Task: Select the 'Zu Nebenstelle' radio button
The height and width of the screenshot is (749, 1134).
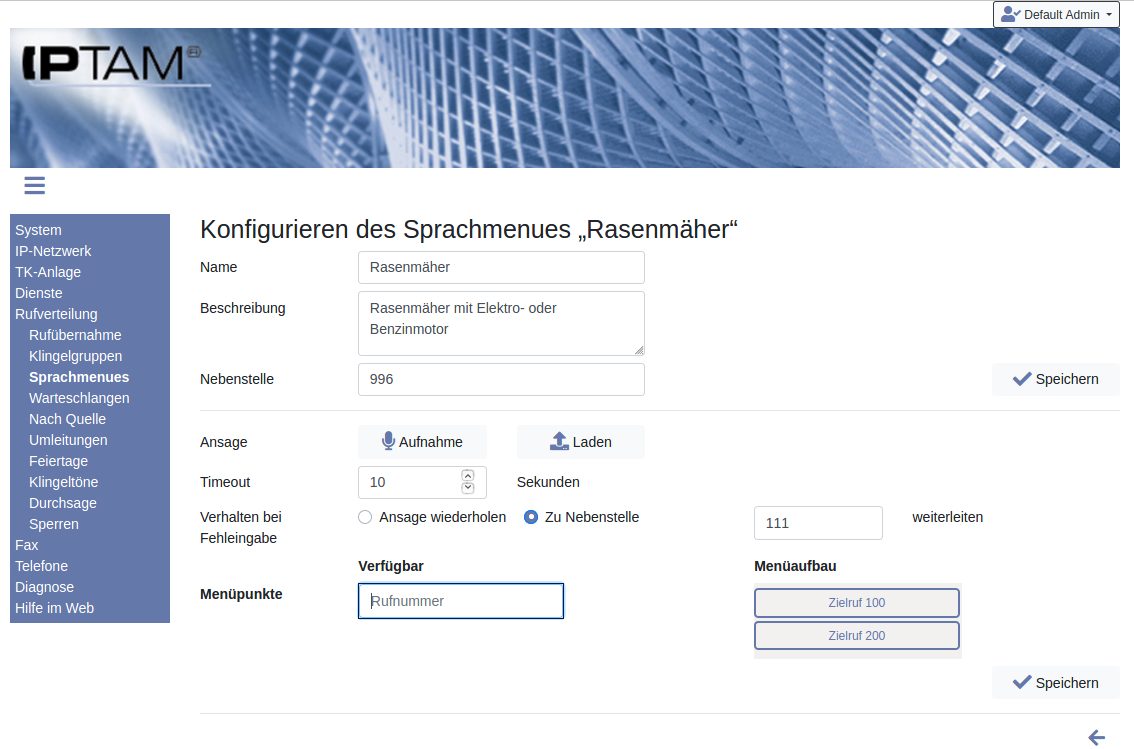Action: (x=531, y=517)
